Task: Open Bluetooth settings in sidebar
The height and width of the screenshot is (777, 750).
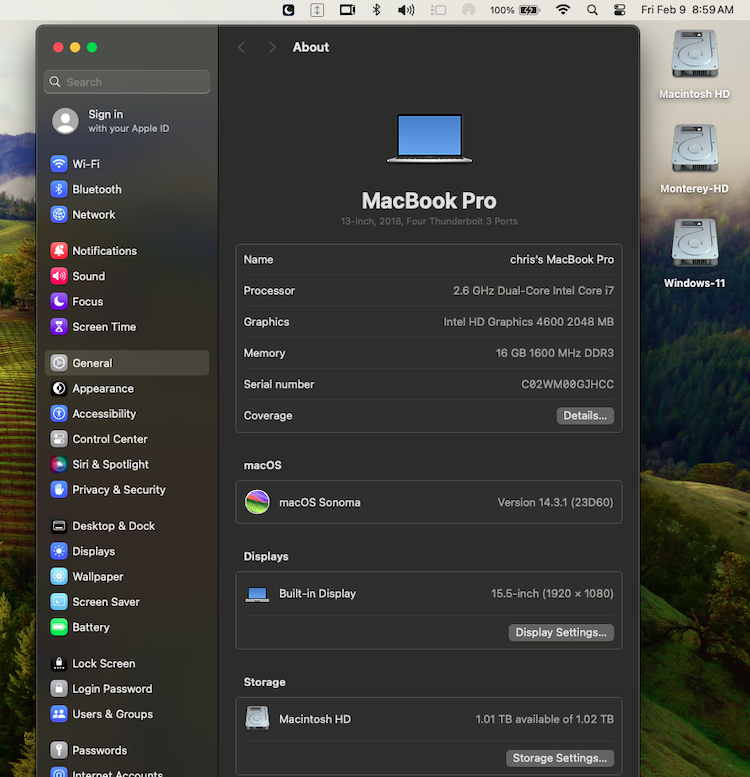Action: pos(127,189)
